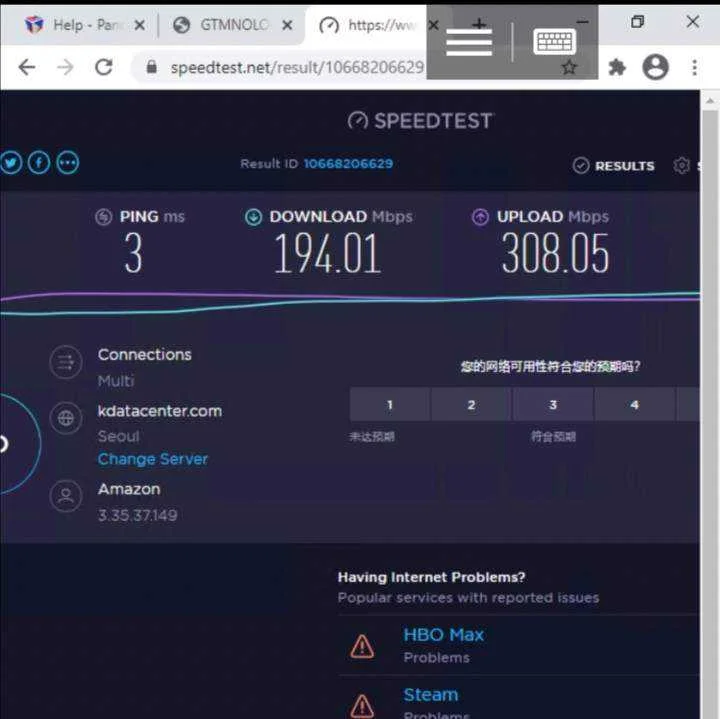
Task: Click the Ping indicator icon
Action: 104,217
